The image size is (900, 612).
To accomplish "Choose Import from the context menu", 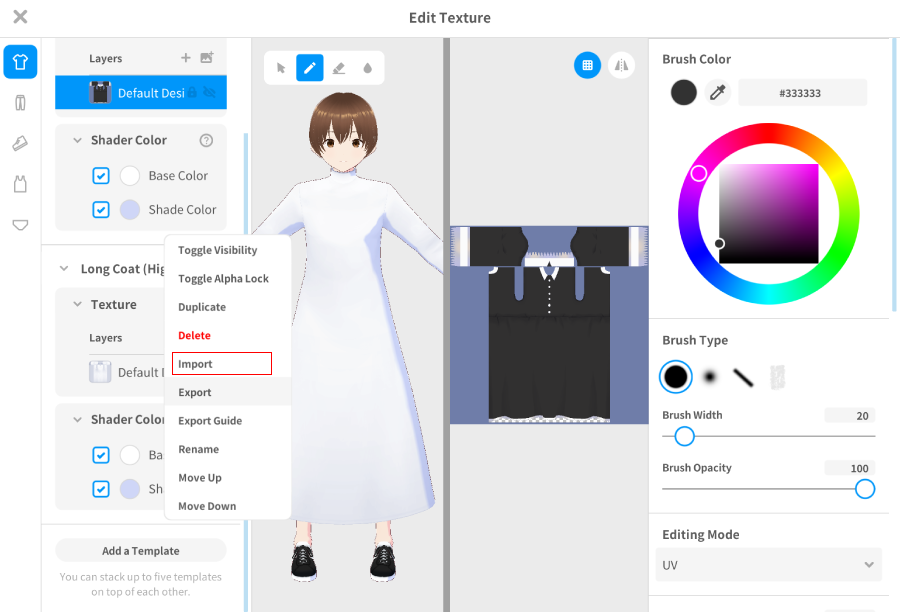I will [x=221, y=364].
